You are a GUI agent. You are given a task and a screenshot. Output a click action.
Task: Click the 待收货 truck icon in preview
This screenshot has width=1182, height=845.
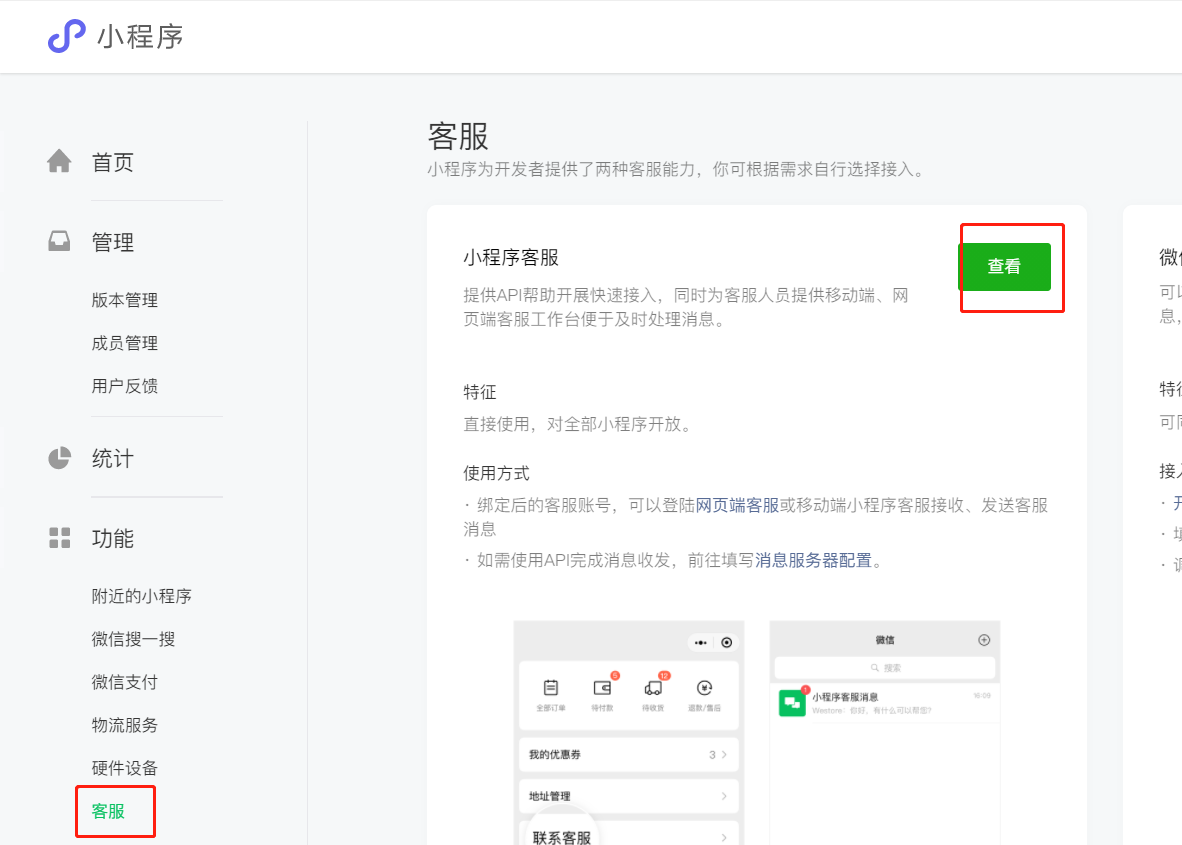pyautogui.click(x=653, y=688)
